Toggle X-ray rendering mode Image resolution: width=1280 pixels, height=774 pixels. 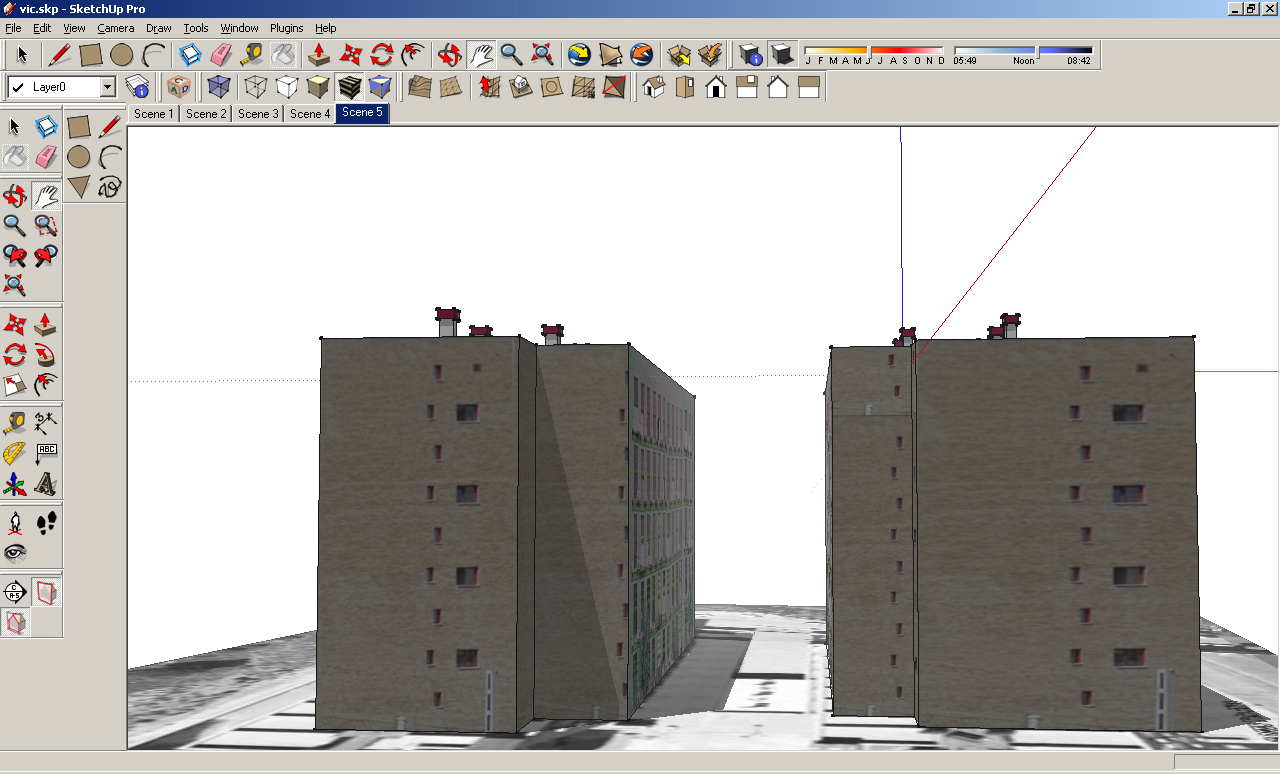218,86
